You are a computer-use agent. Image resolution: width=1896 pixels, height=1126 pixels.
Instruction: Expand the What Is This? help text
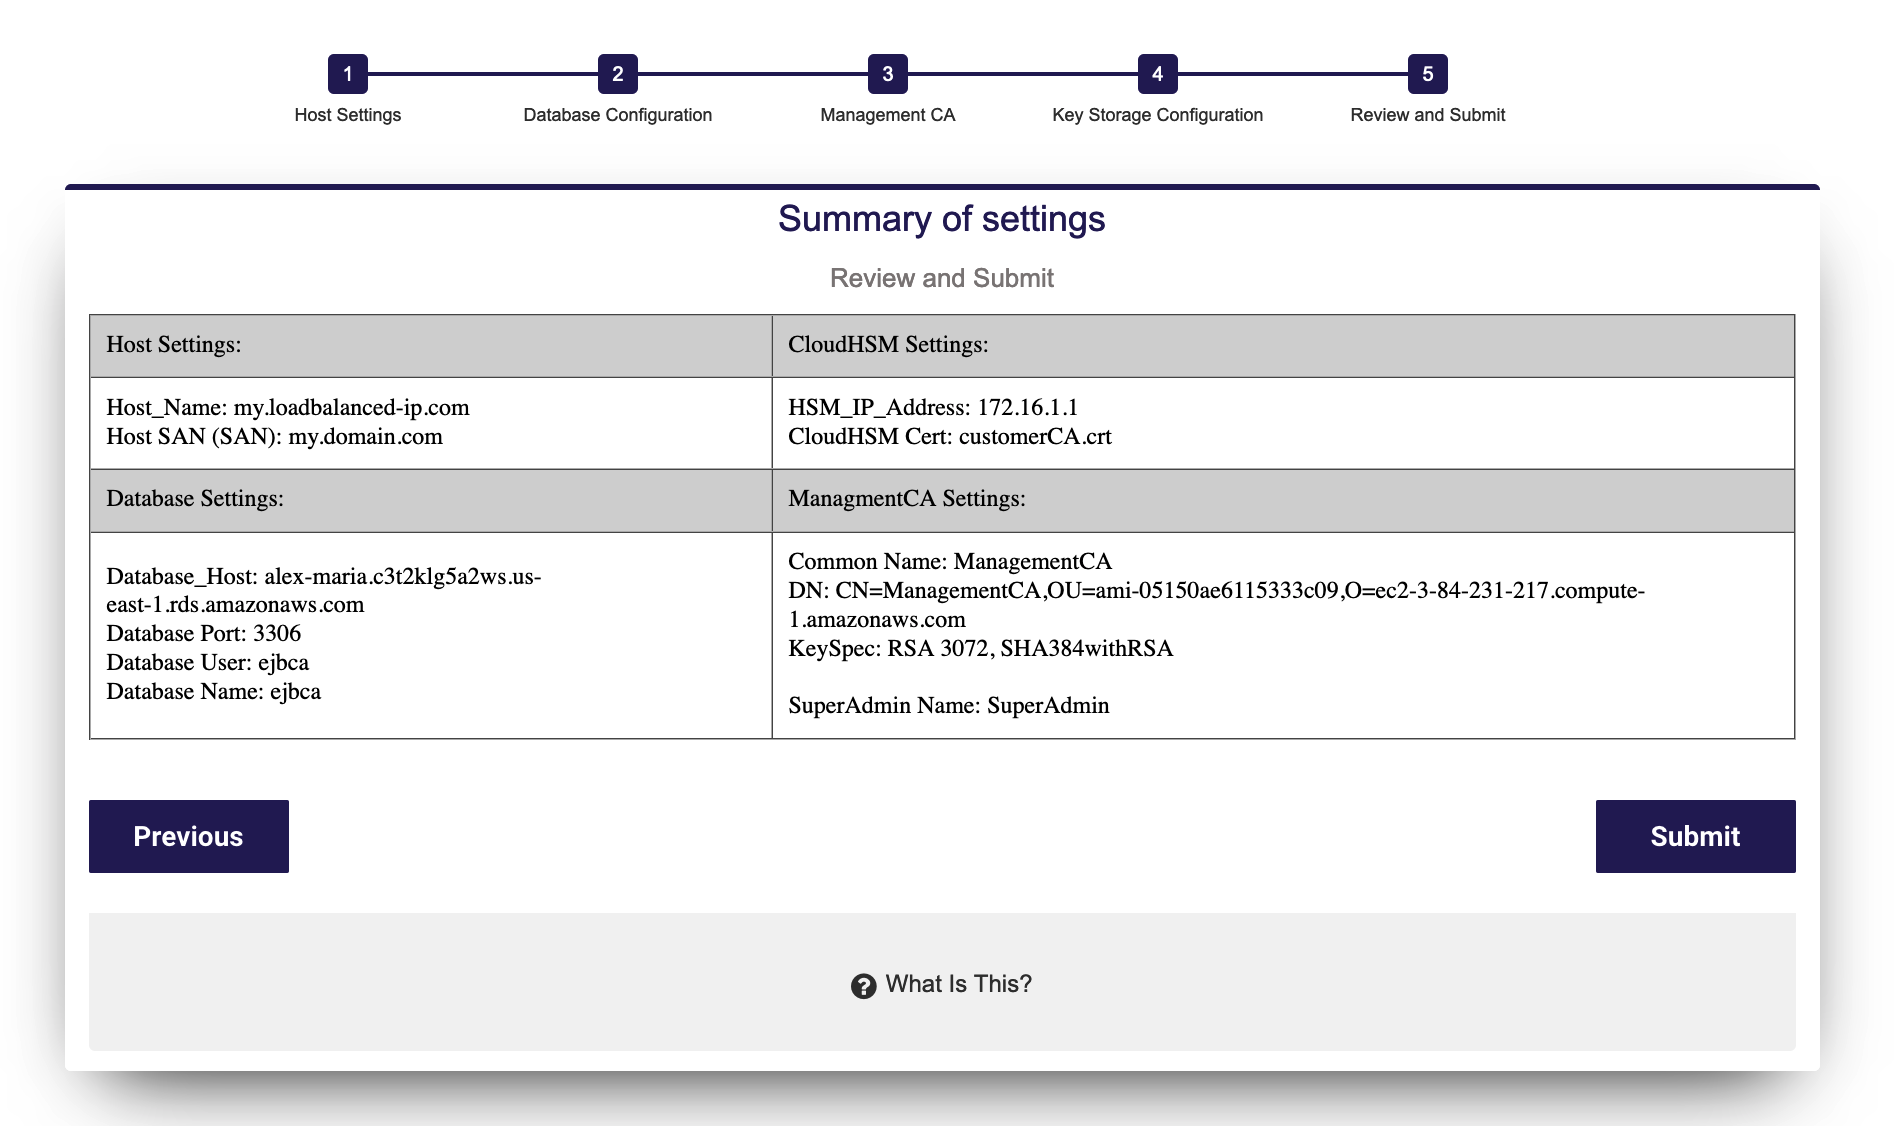tap(958, 984)
